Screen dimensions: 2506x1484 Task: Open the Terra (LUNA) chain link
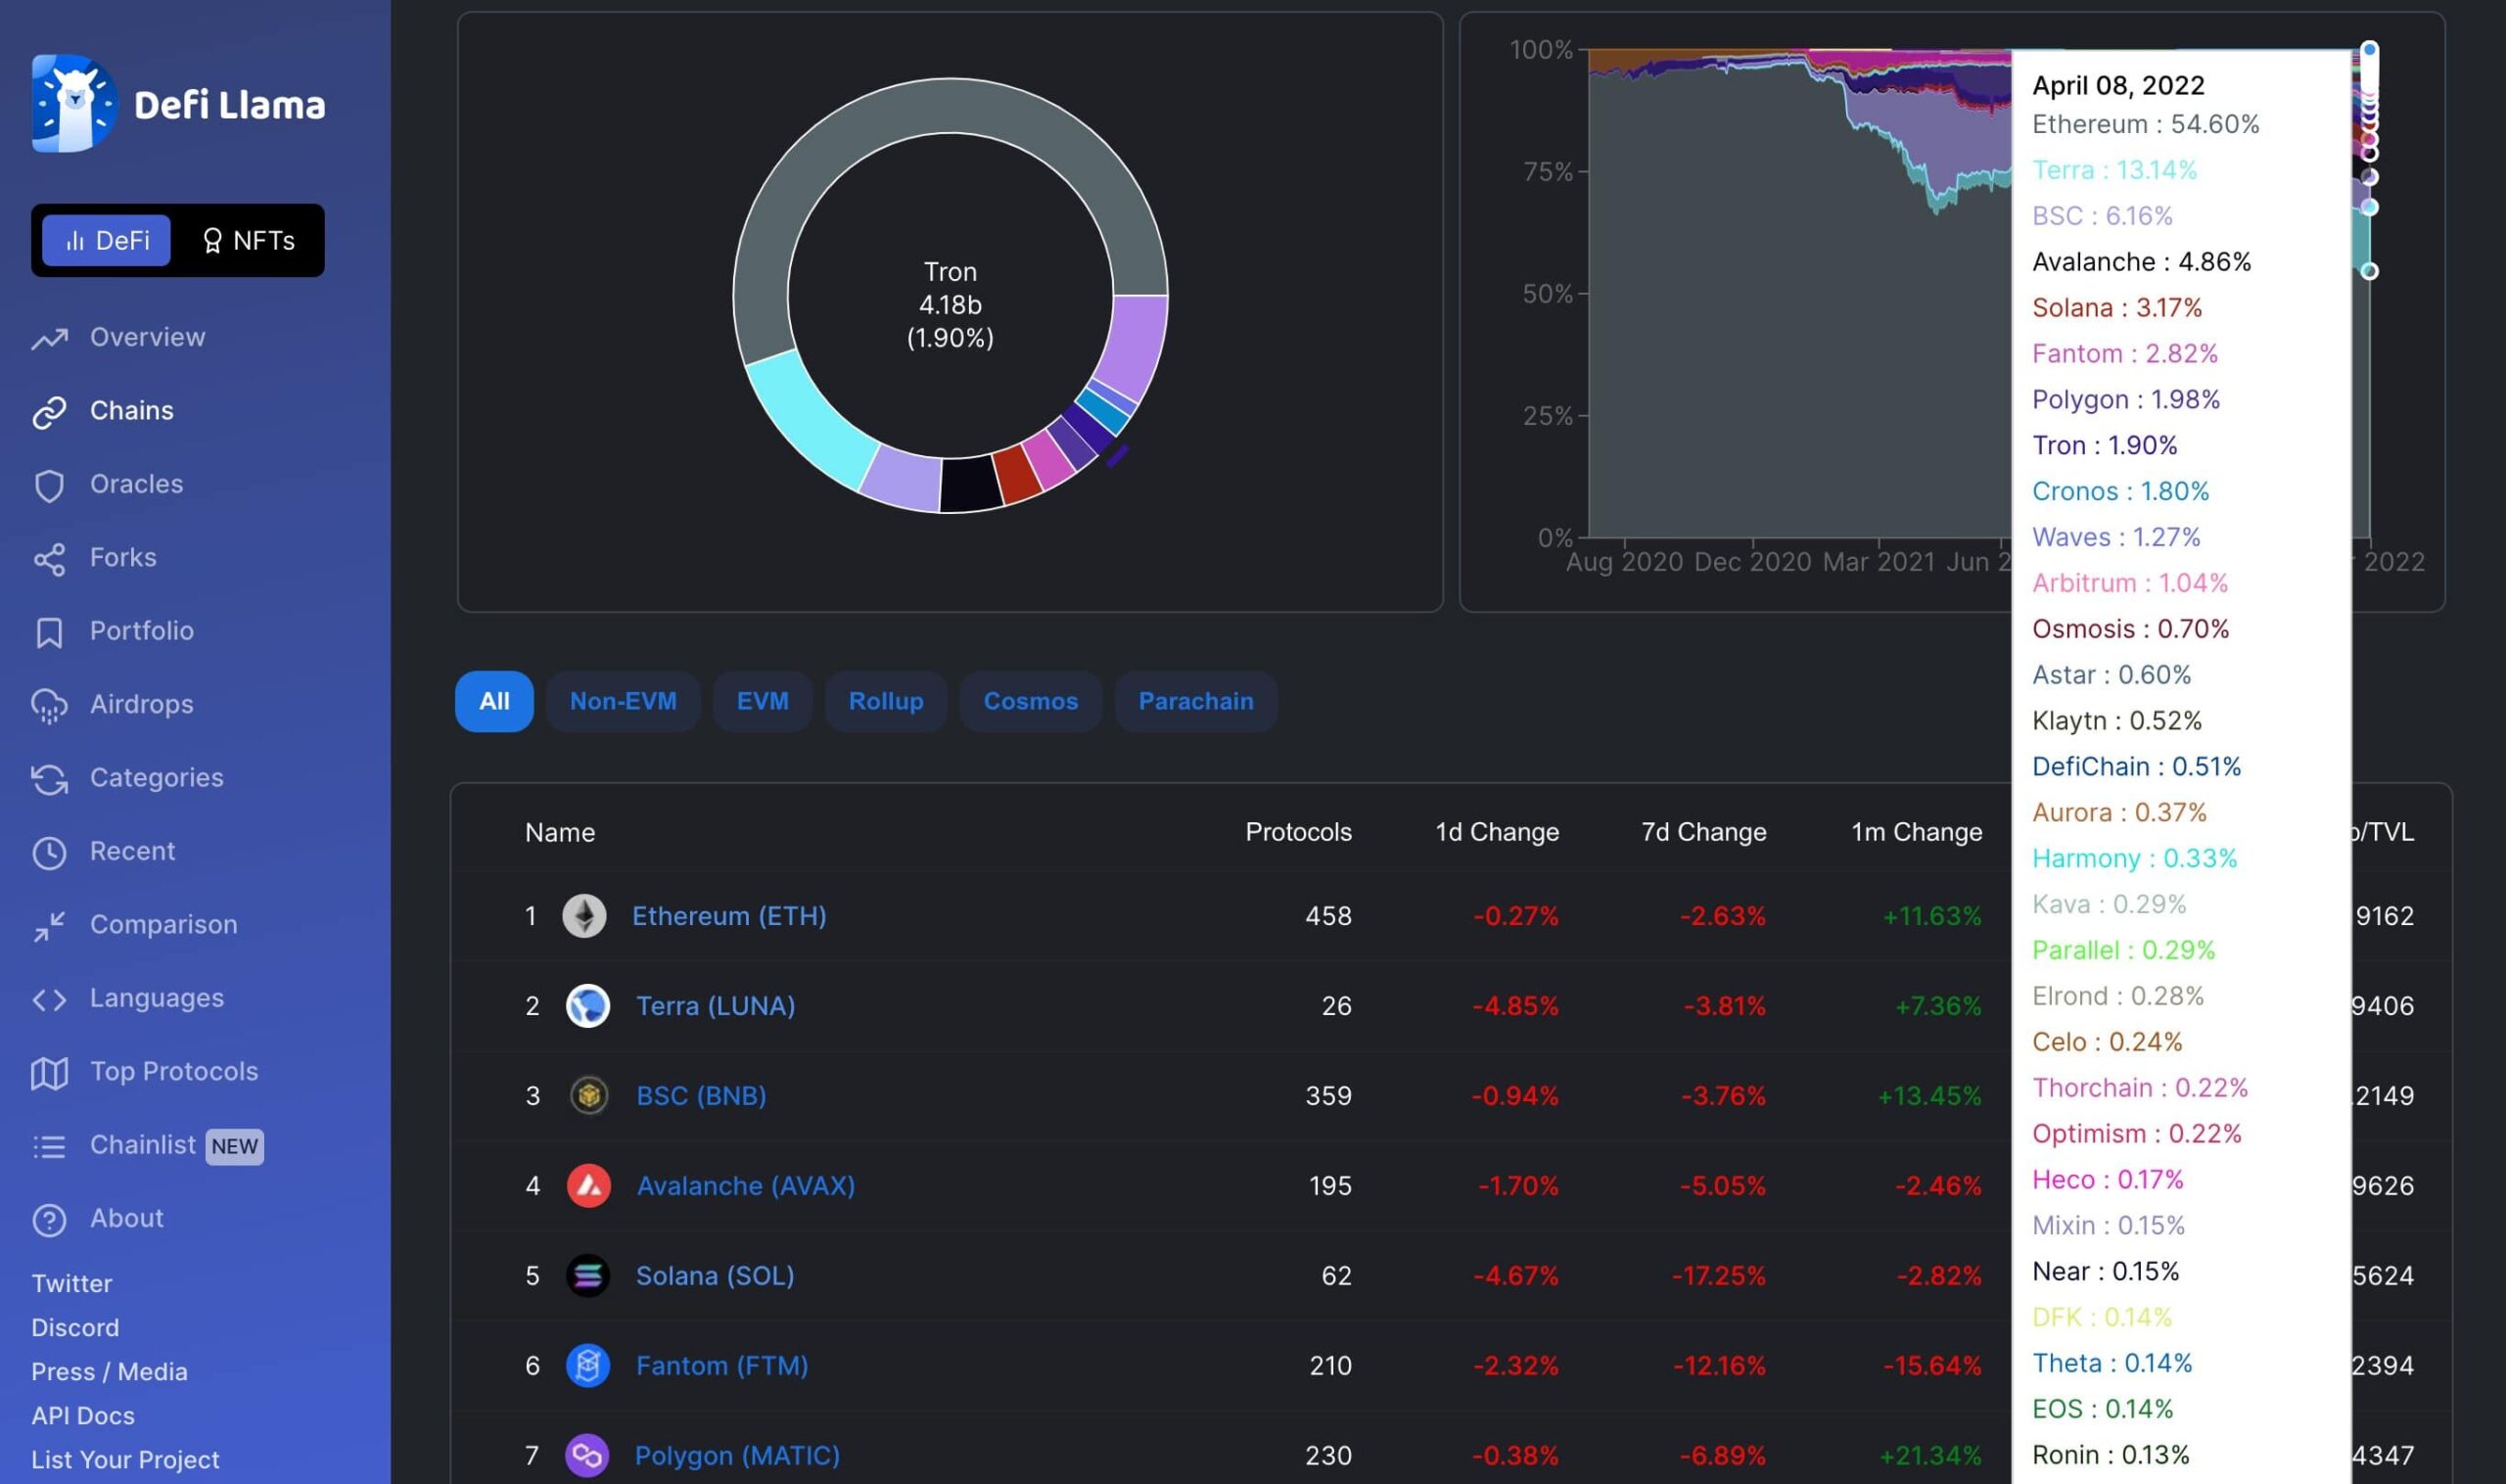click(716, 1006)
